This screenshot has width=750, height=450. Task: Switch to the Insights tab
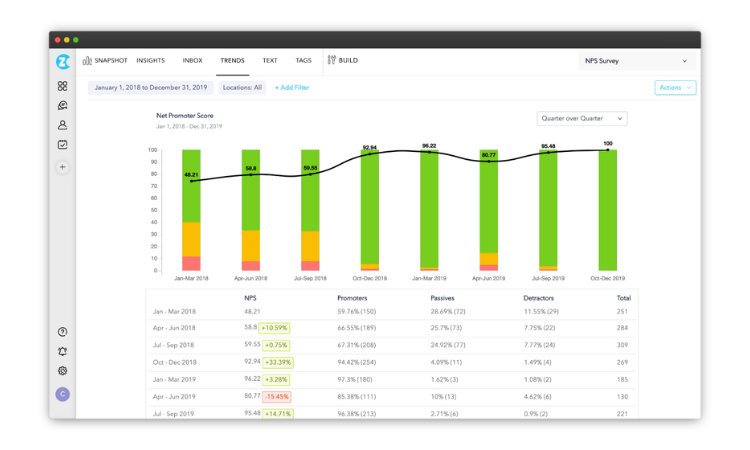point(151,61)
